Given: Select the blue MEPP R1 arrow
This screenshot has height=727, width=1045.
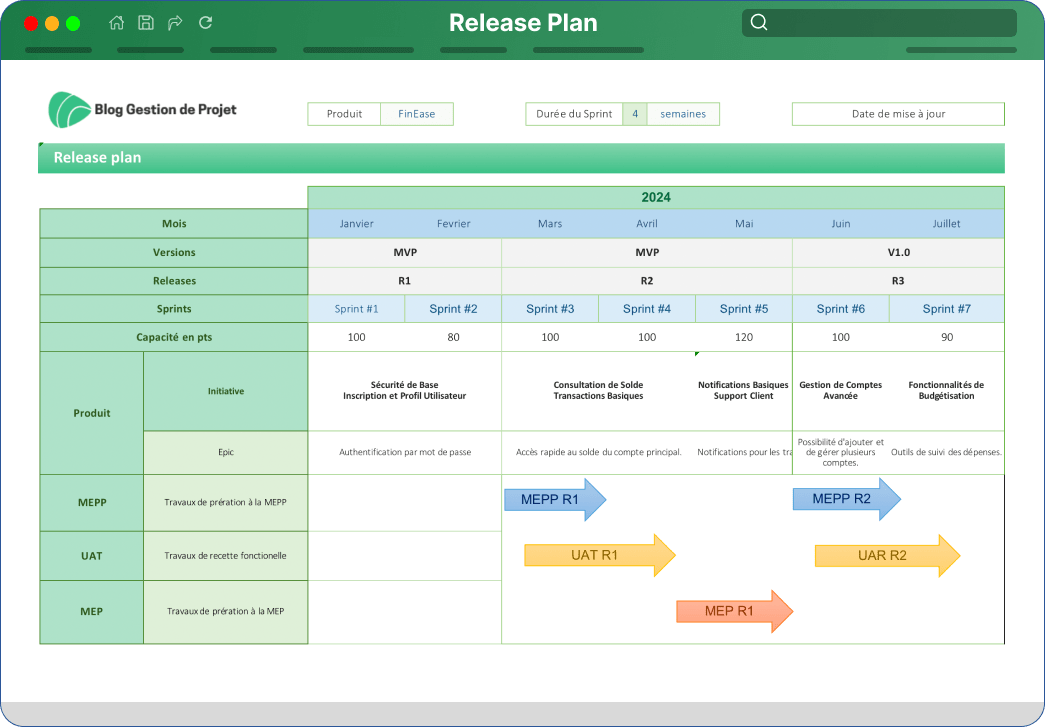Looking at the screenshot, I should [x=555, y=499].
